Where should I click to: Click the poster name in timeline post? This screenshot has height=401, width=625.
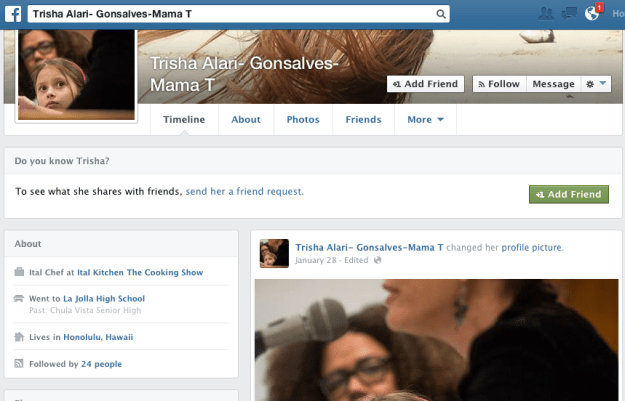click(x=369, y=248)
